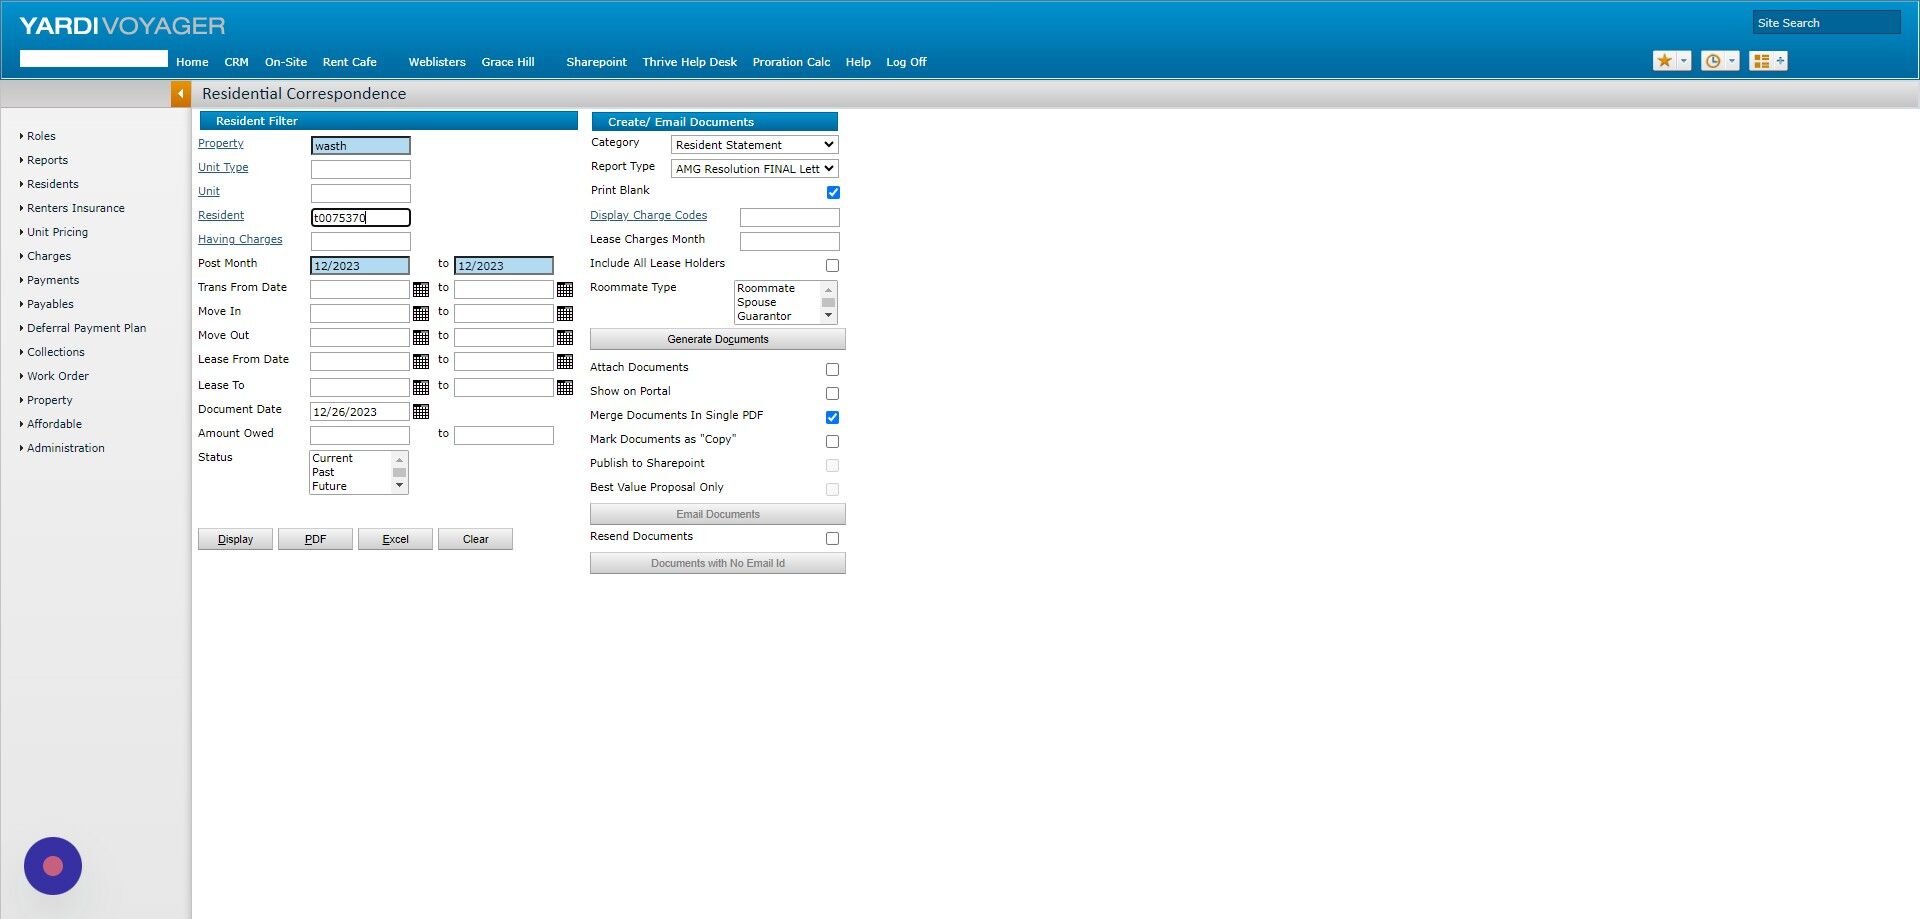Enable Include All Lease Holders

coord(832,265)
